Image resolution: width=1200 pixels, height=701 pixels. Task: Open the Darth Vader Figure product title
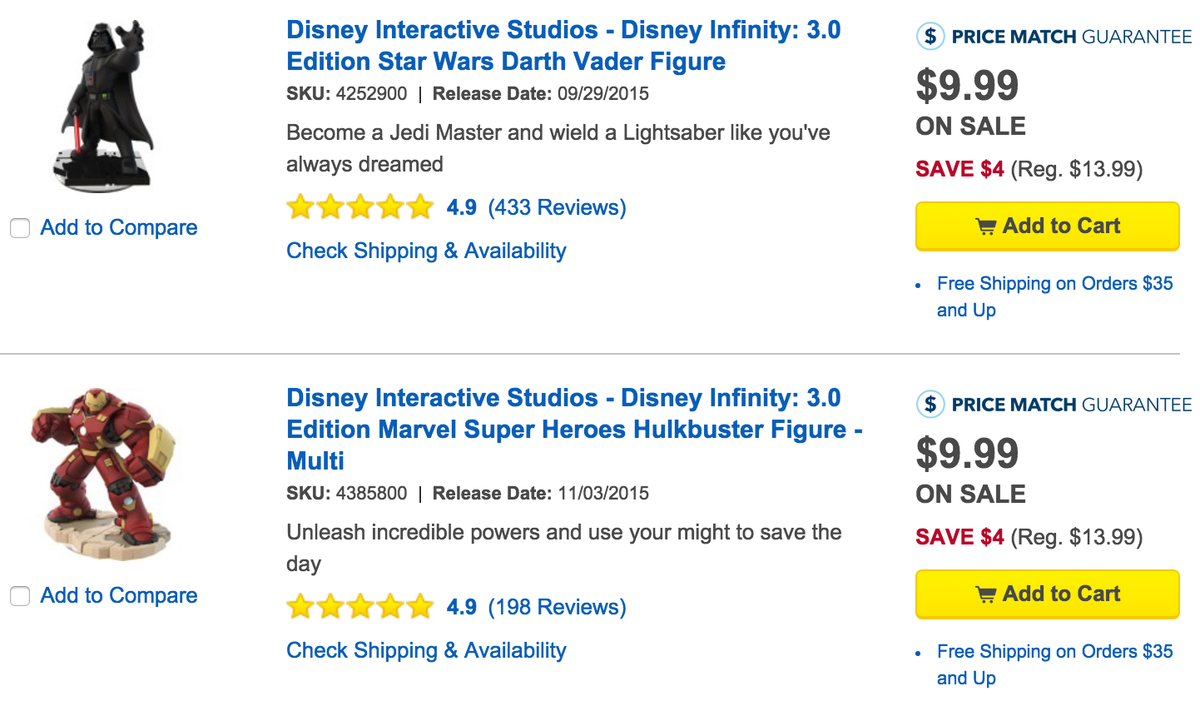click(x=563, y=46)
